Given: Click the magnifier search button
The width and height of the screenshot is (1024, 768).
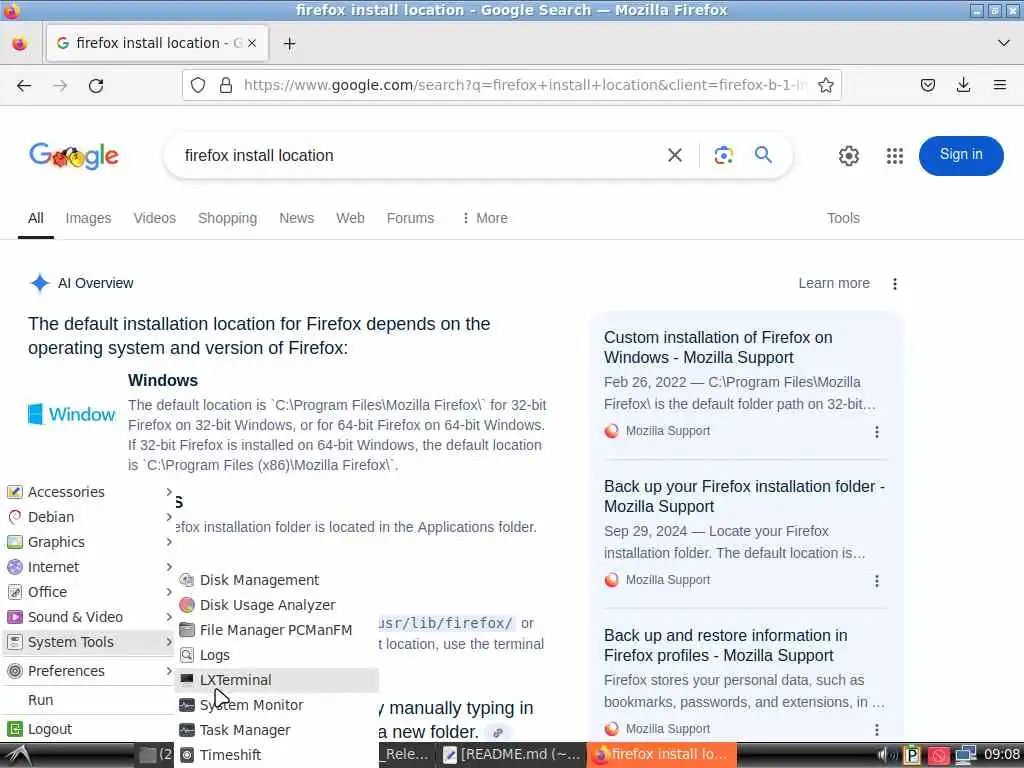Looking at the screenshot, I should pyautogui.click(x=763, y=155).
